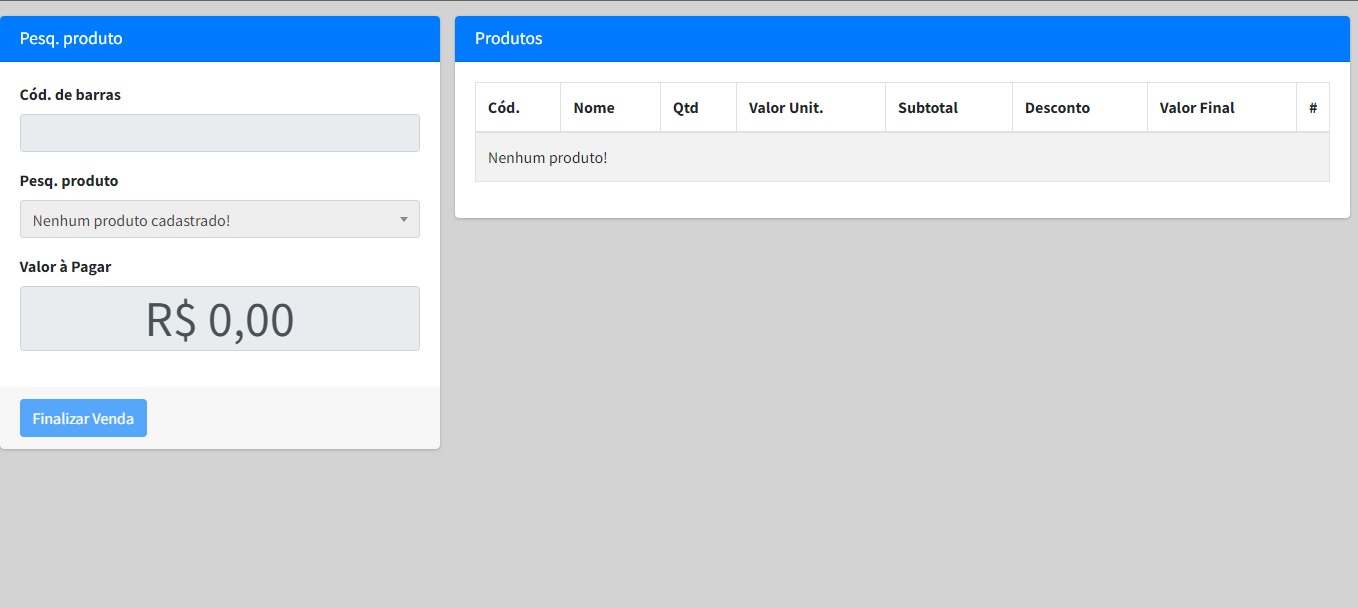1358x608 pixels.
Task: Click the blue 'Pesq. produto' panel header
Action: [x=219, y=39]
